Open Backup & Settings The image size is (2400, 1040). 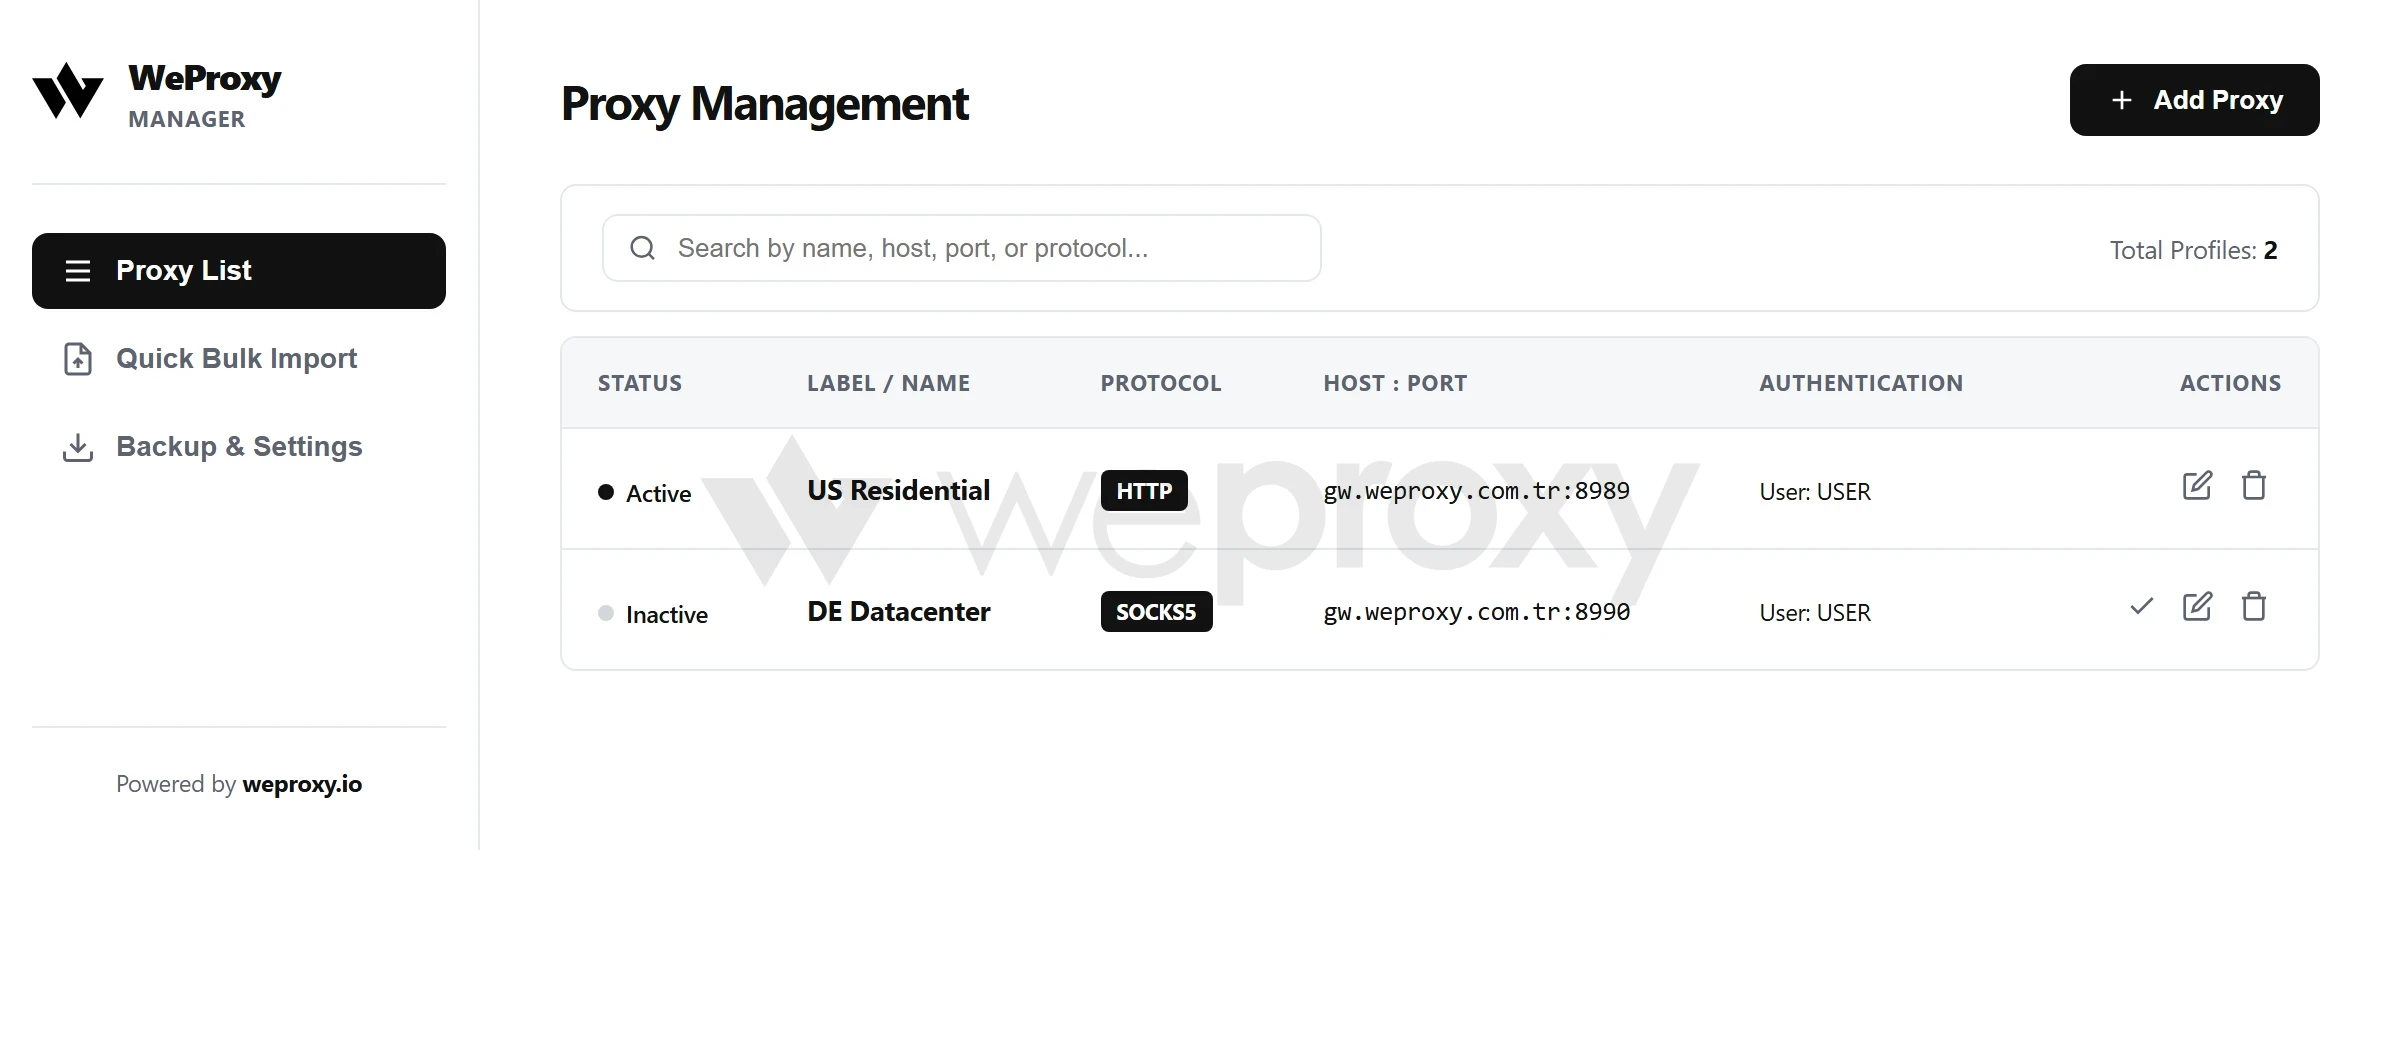click(239, 447)
